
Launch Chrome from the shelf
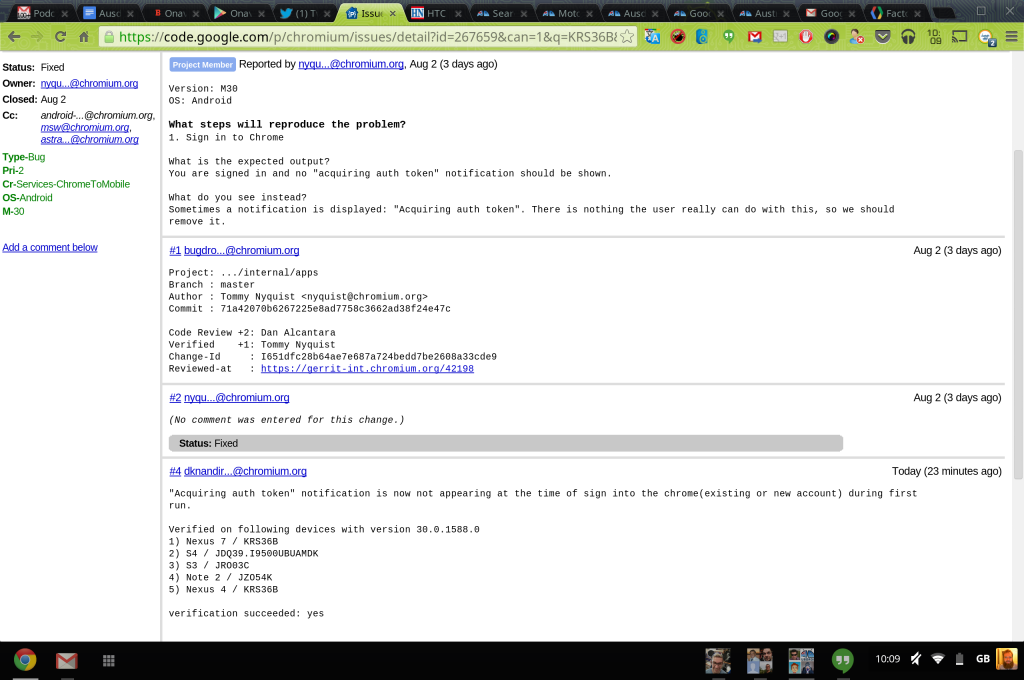pos(25,660)
